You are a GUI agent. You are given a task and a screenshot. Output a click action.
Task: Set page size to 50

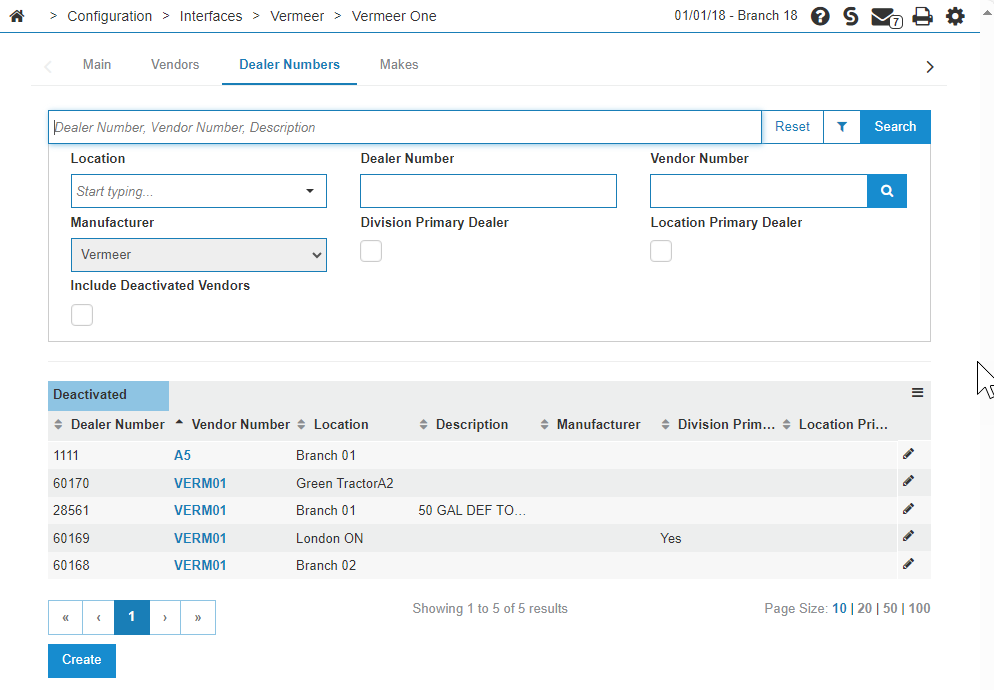(x=890, y=609)
